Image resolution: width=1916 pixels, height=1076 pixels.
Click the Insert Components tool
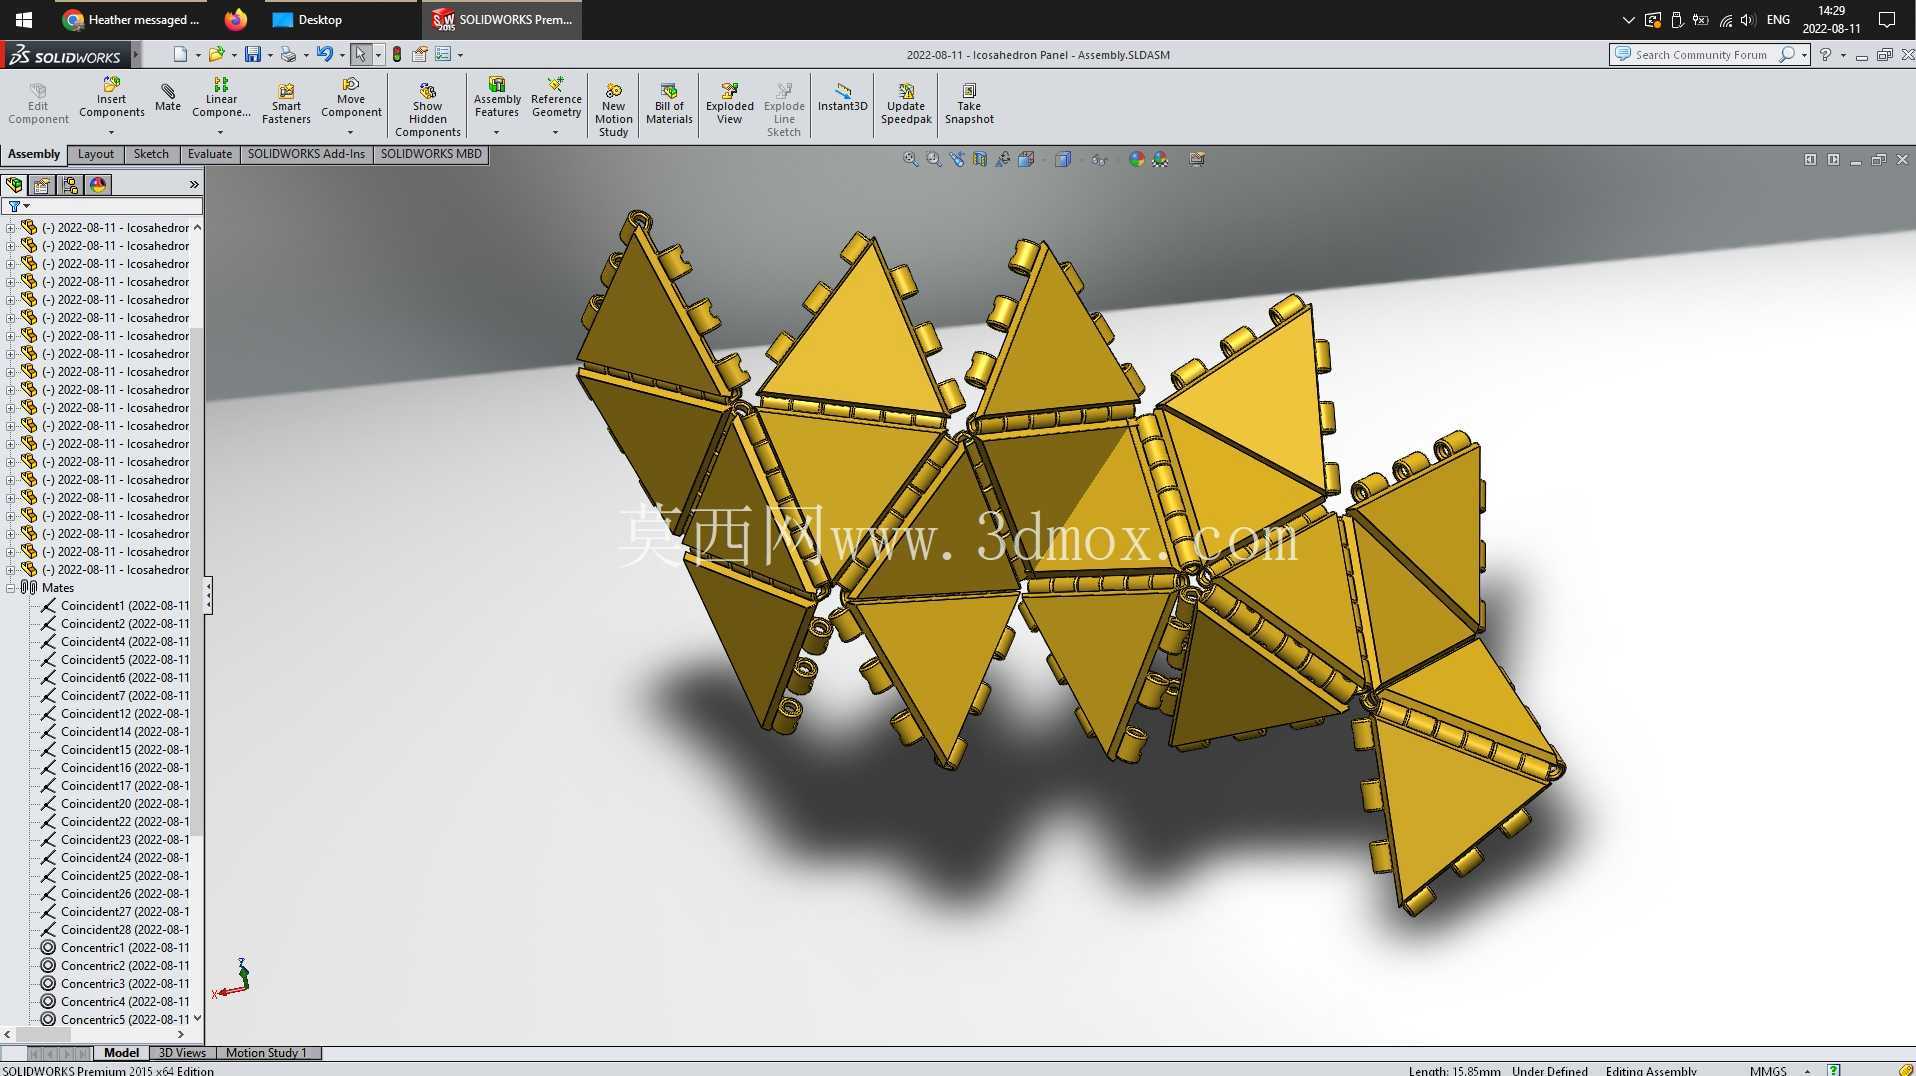pos(111,98)
